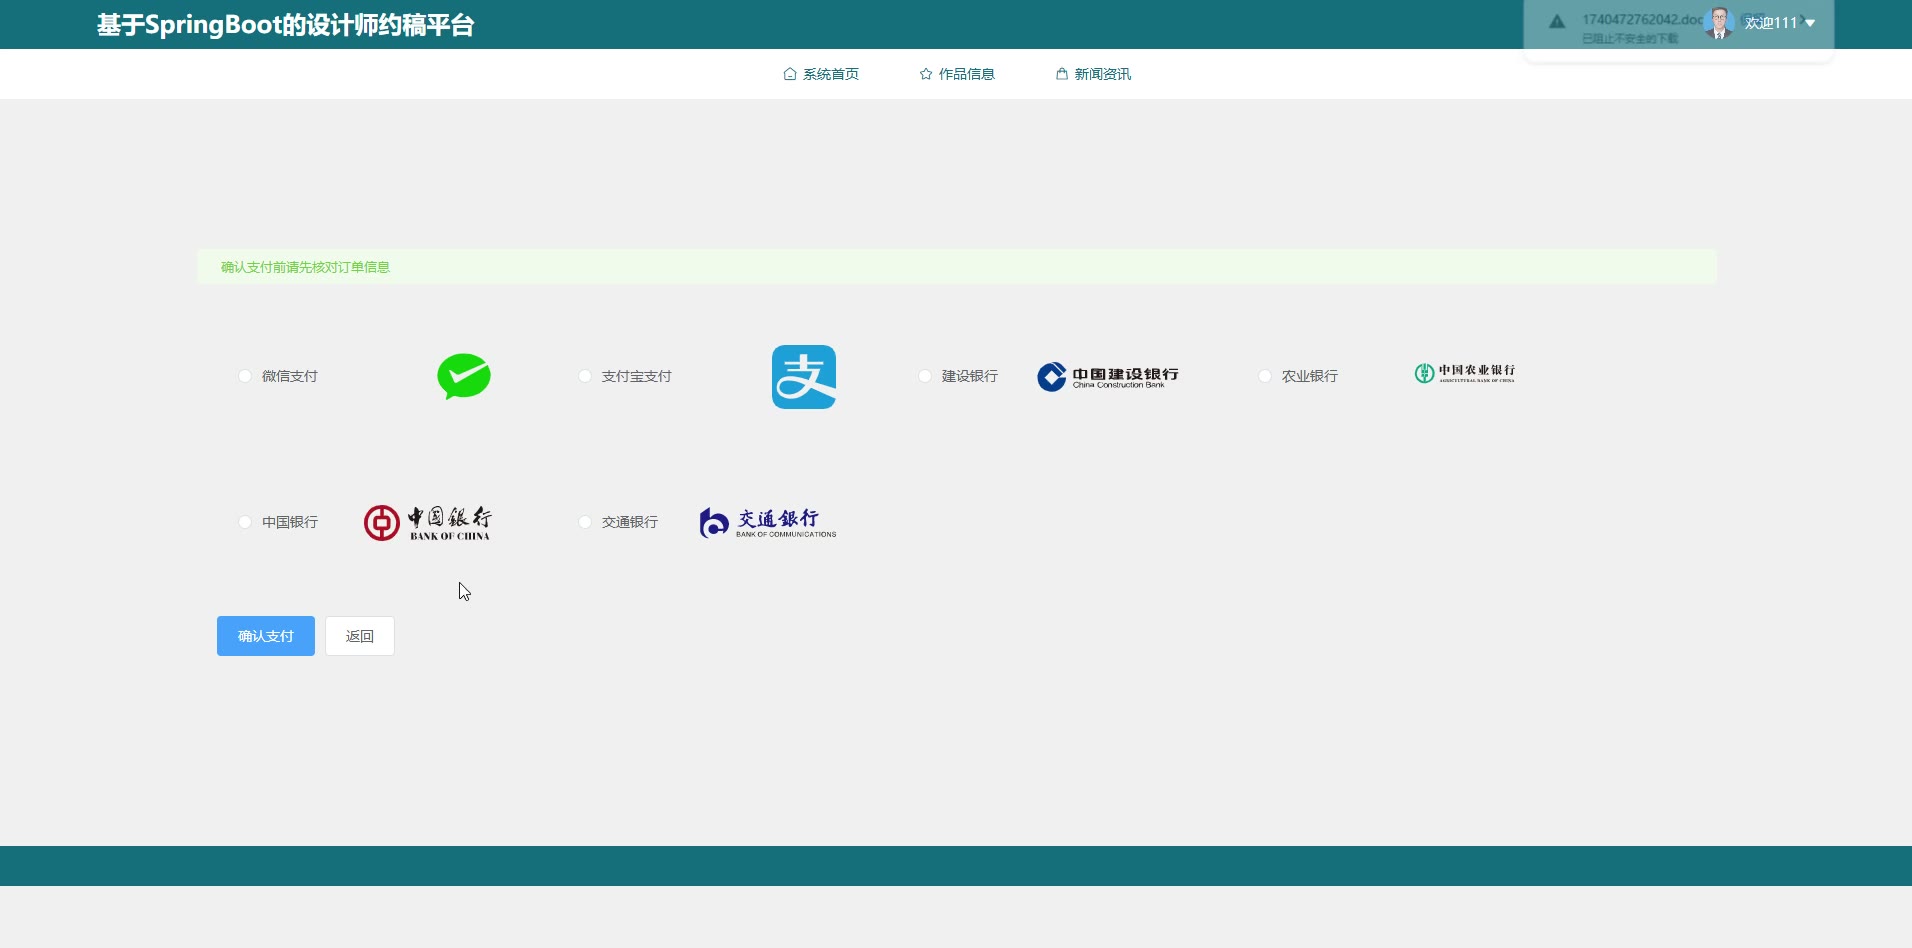Select the 建设银行 radio button
The height and width of the screenshot is (948, 1912).
pos(925,376)
